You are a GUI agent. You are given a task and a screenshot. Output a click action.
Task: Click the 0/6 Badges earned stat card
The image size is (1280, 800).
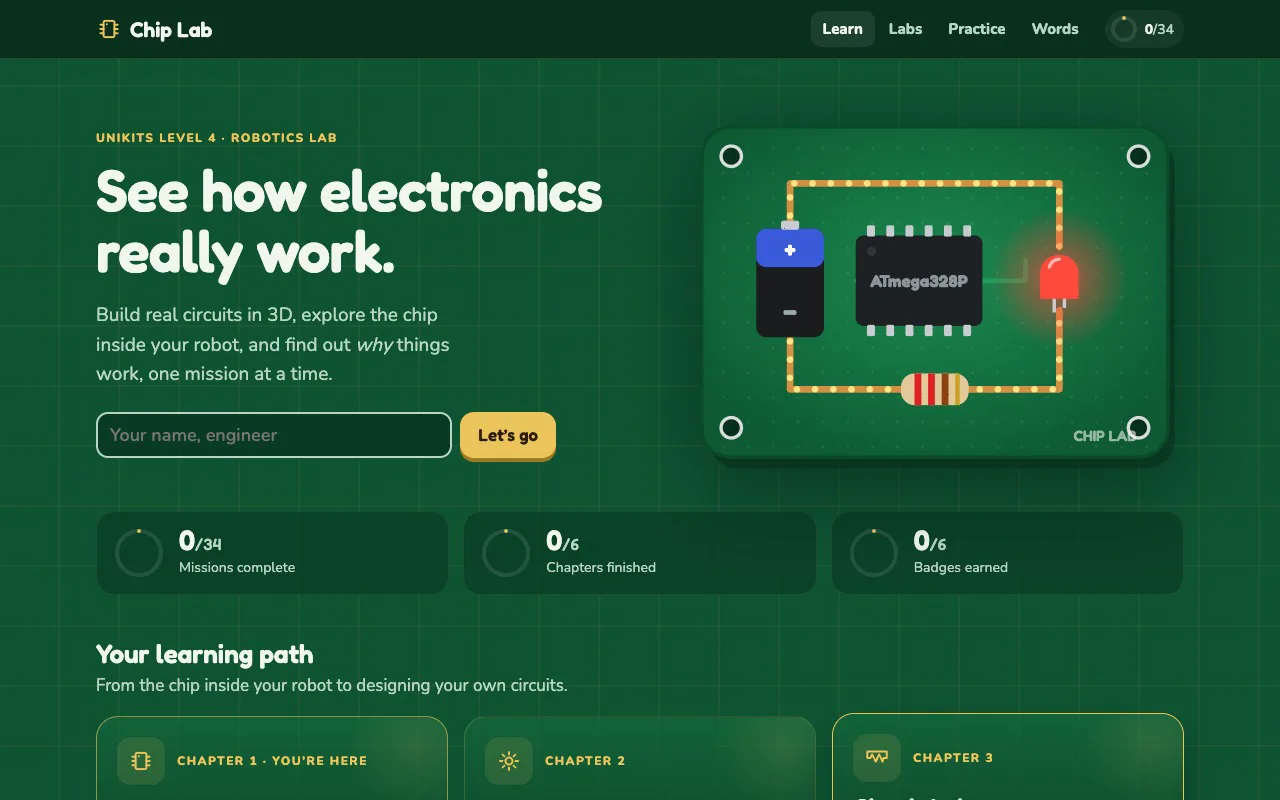1008,553
